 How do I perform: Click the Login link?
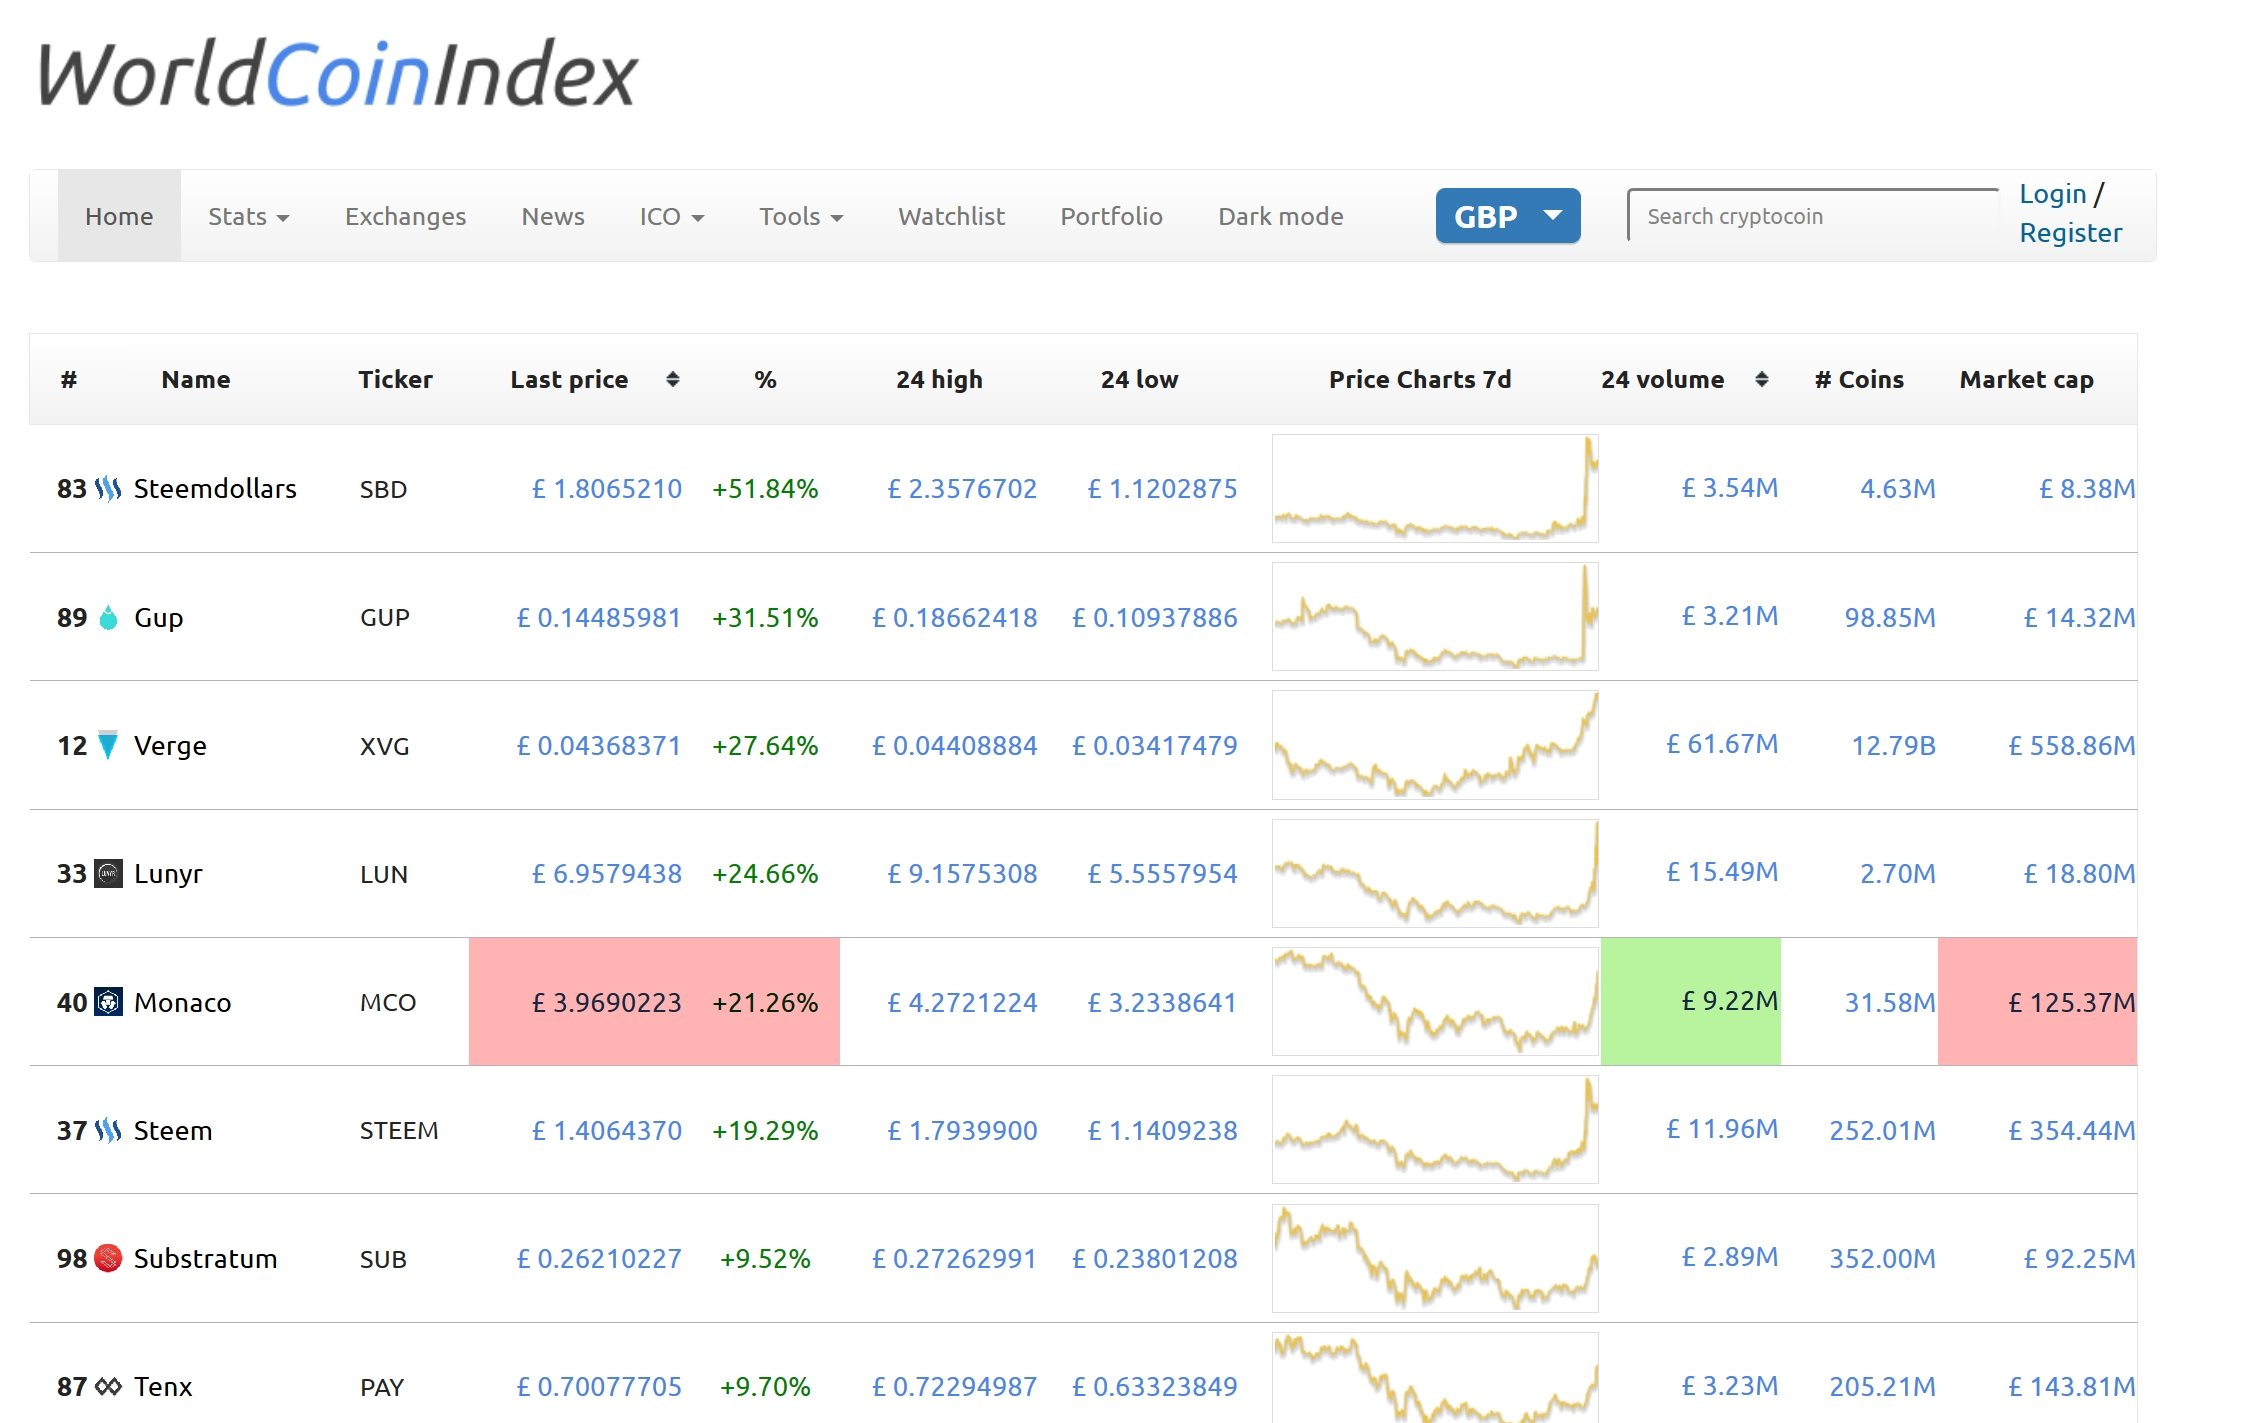click(2052, 194)
